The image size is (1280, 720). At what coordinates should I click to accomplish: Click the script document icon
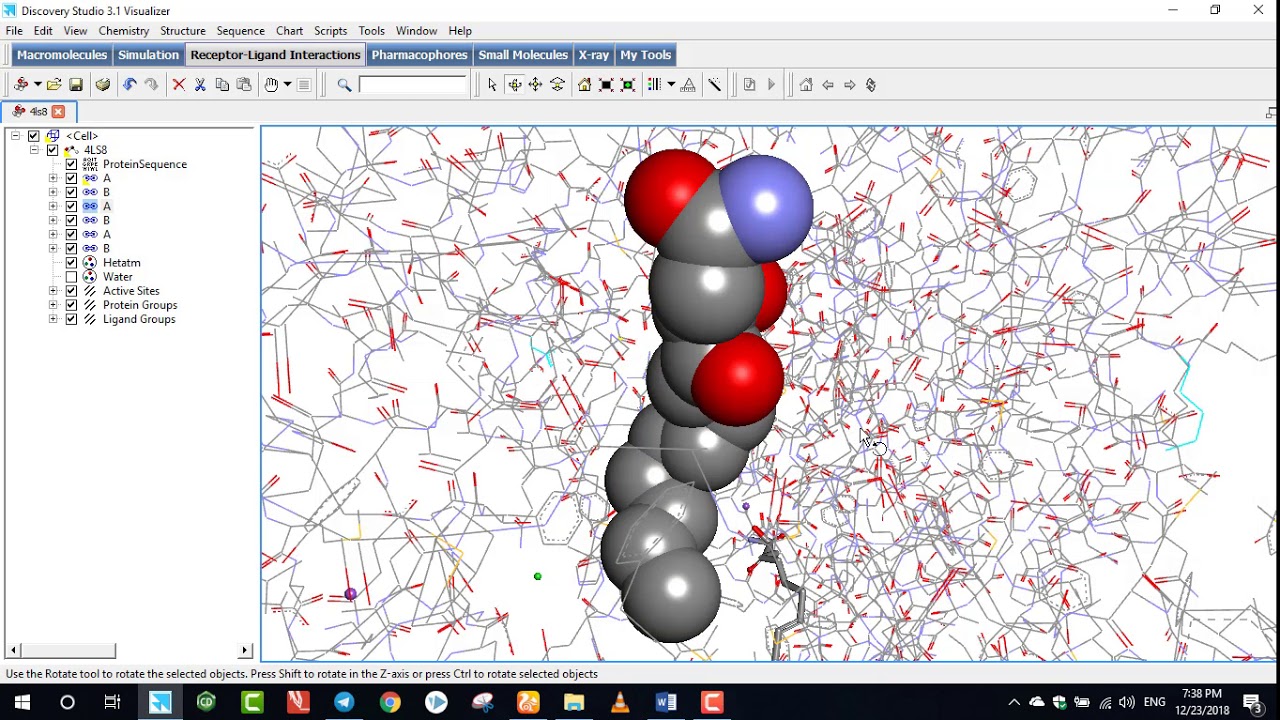[x=749, y=85]
